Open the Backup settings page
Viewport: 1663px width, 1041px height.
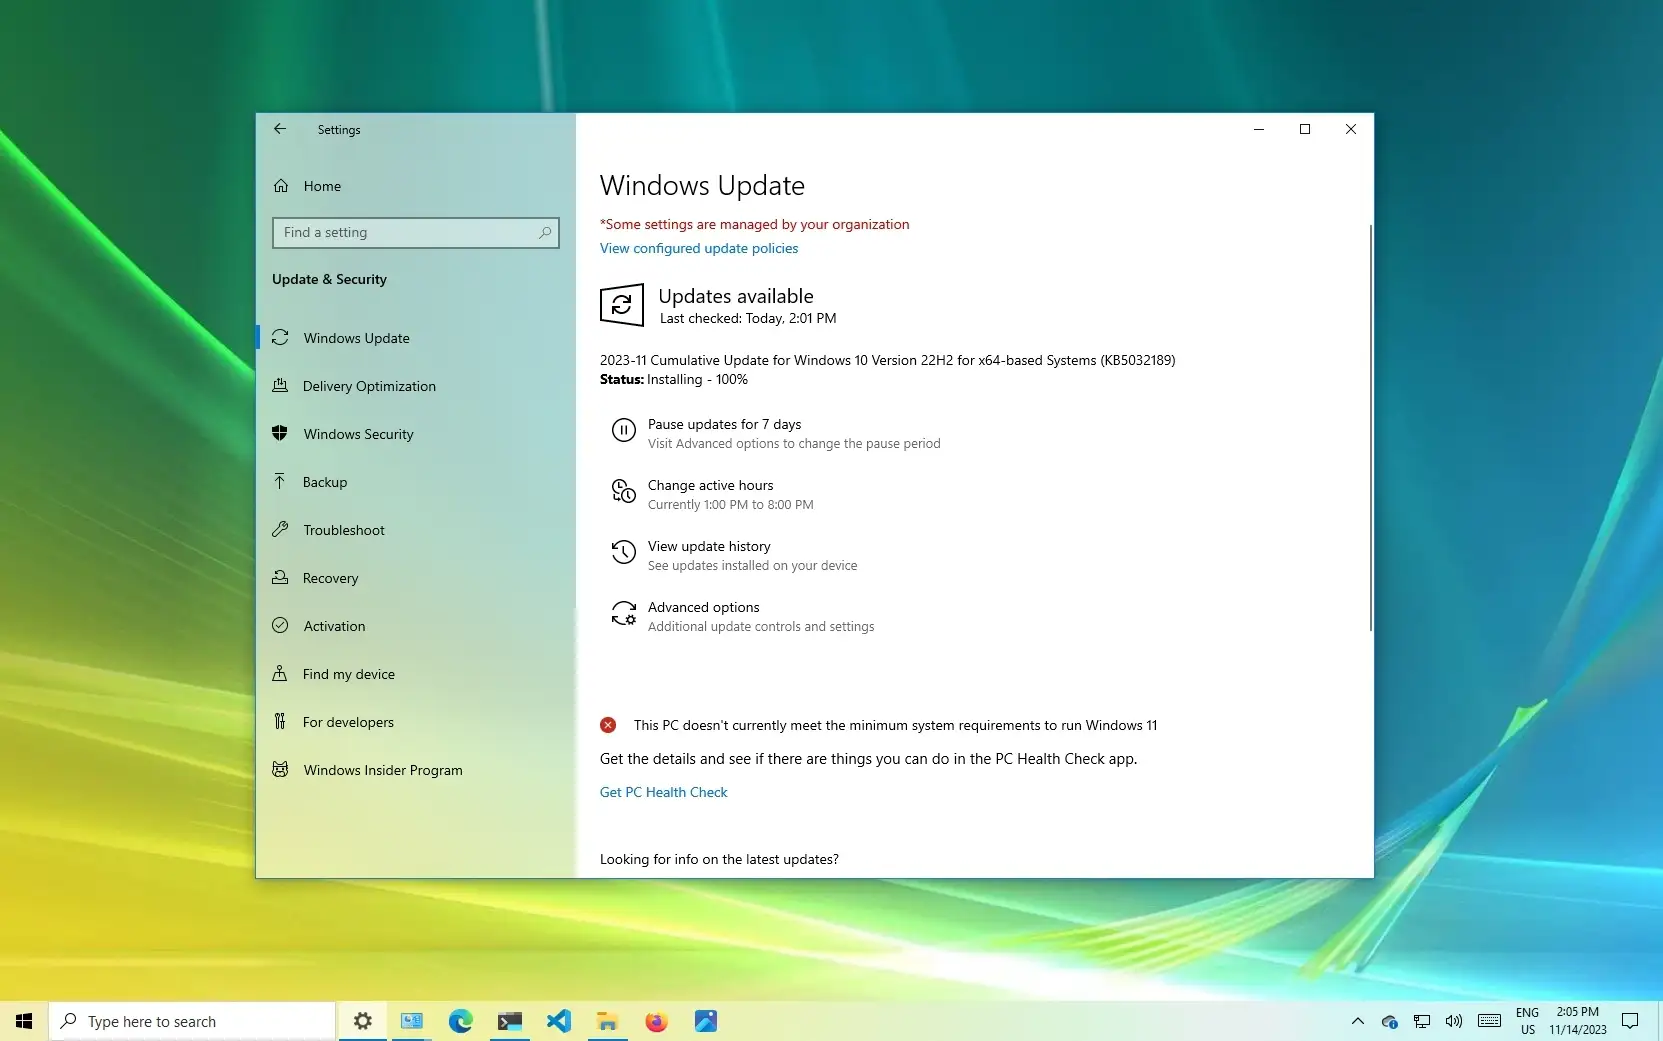(416, 482)
